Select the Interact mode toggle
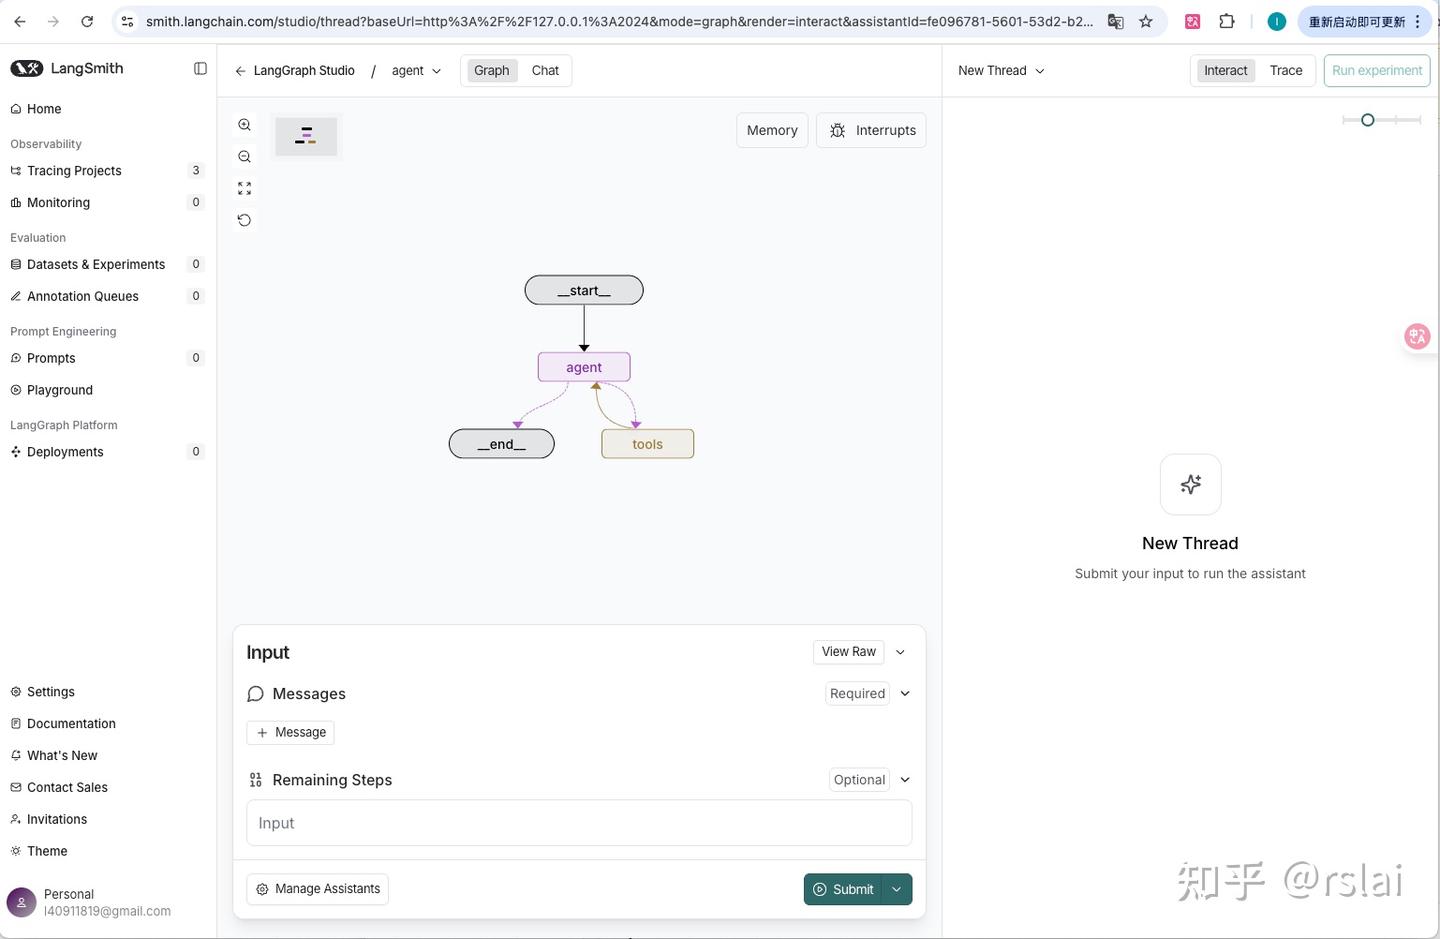Viewport: 1440px width, 939px height. point(1225,70)
